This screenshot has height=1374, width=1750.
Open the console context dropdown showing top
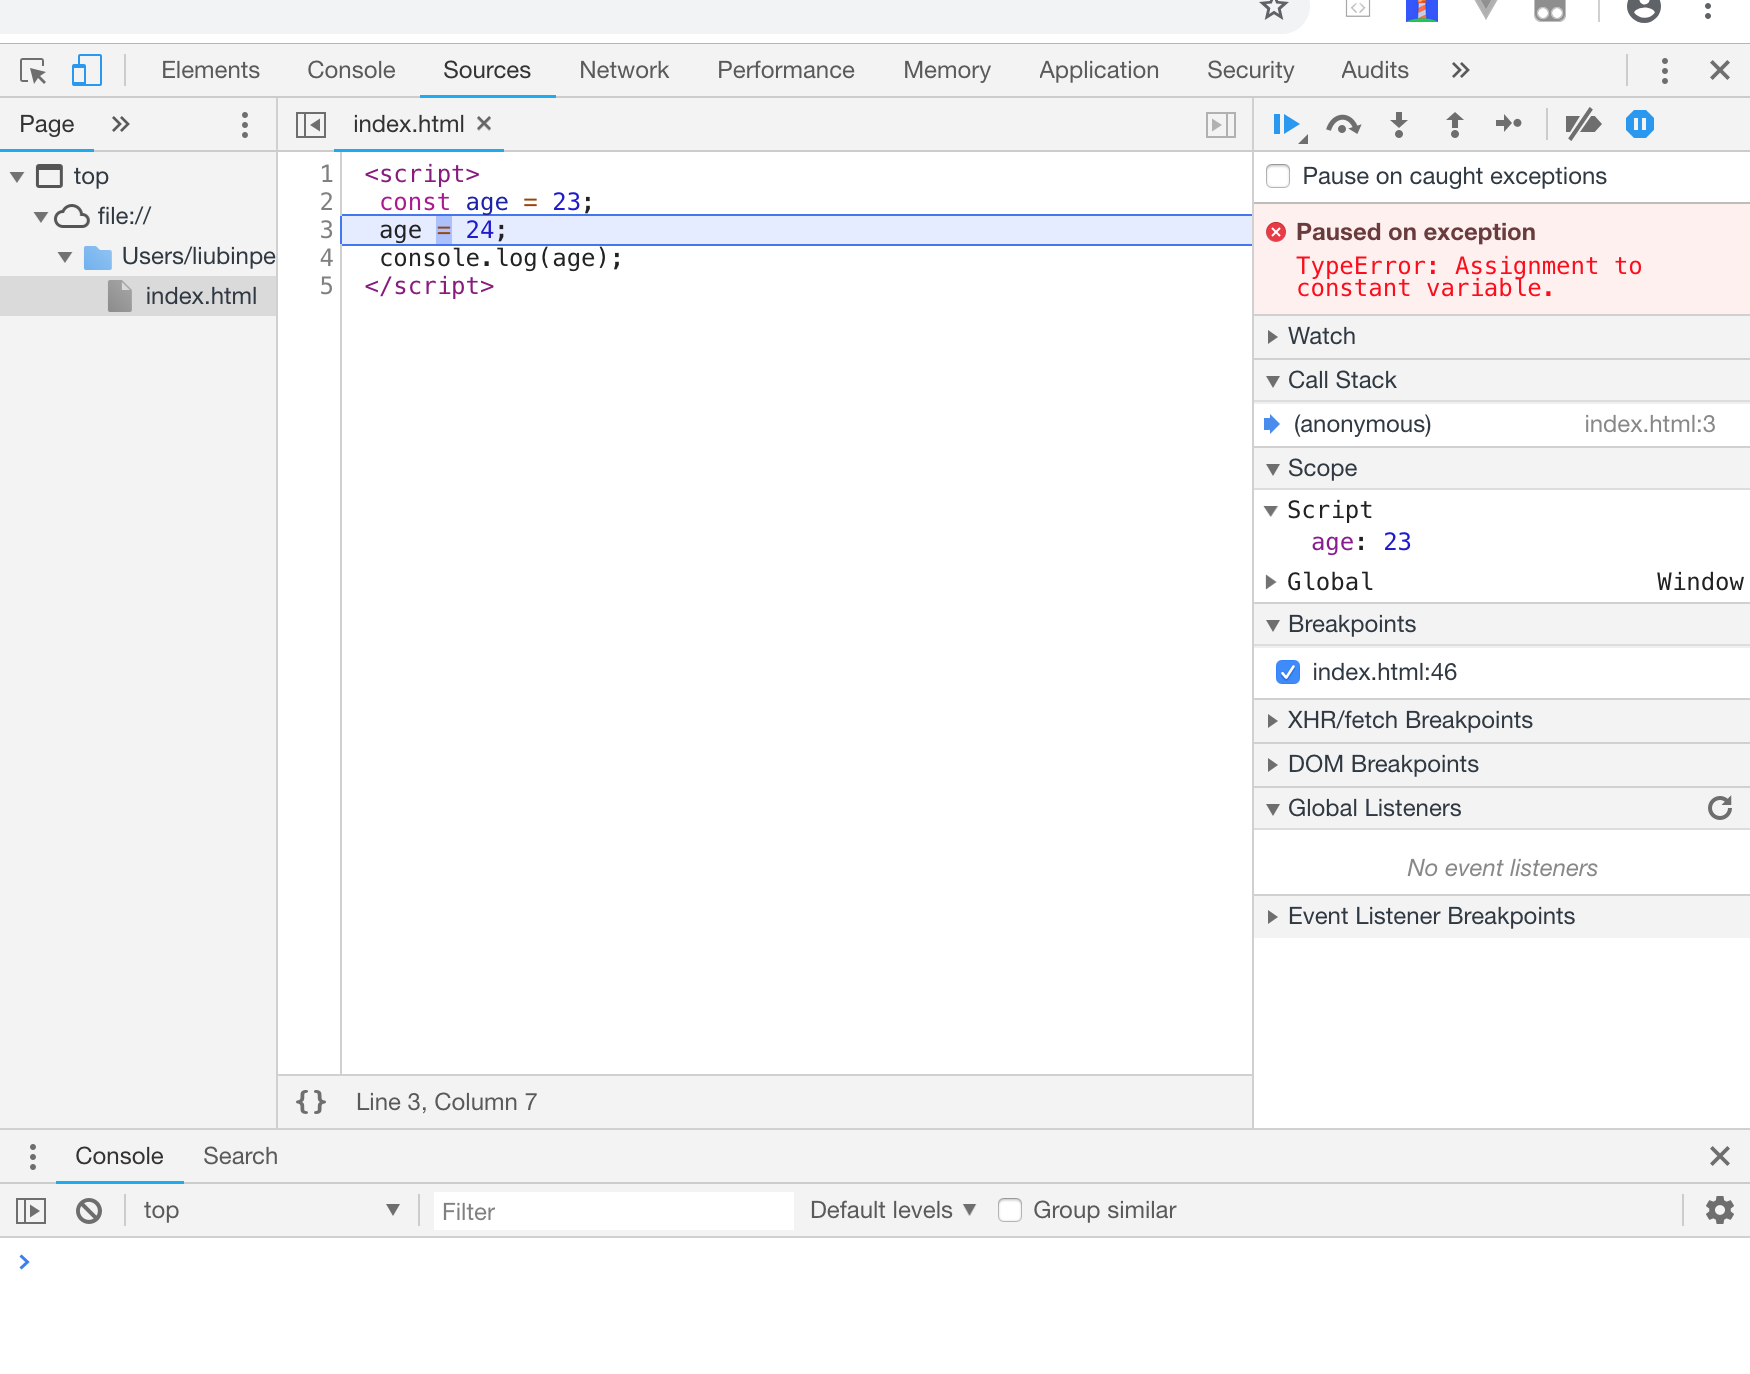tap(272, 1210)
